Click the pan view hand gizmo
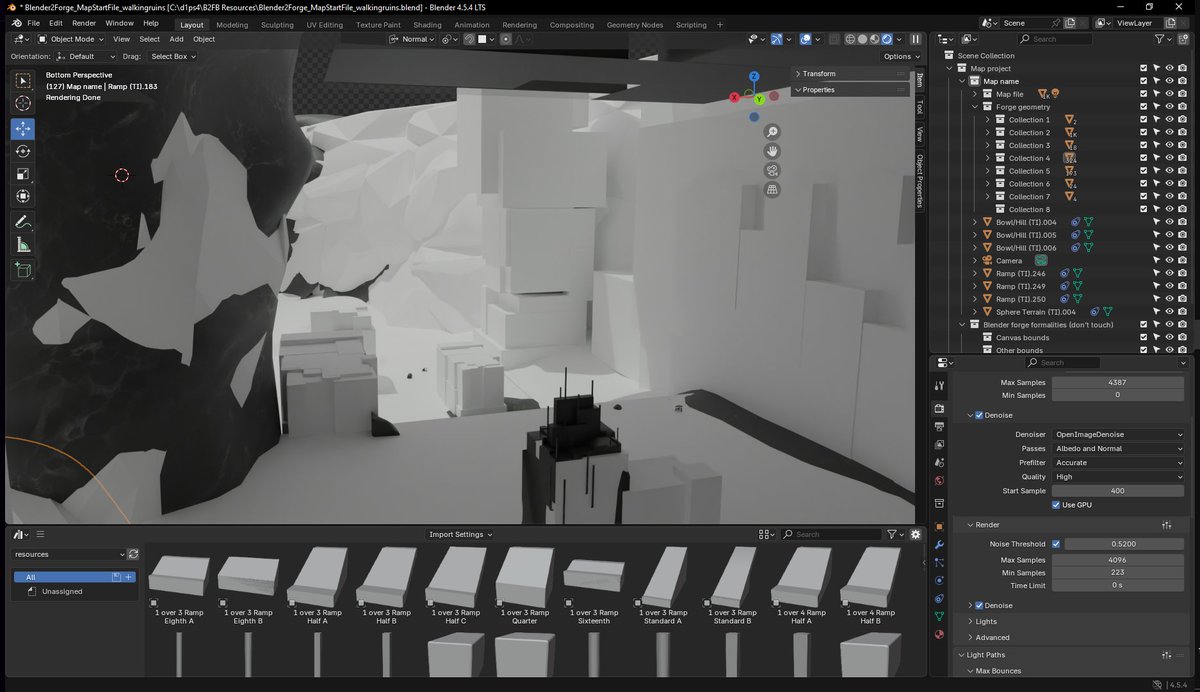The width and height of the screenshot is (1200, 692). point(773,151)
